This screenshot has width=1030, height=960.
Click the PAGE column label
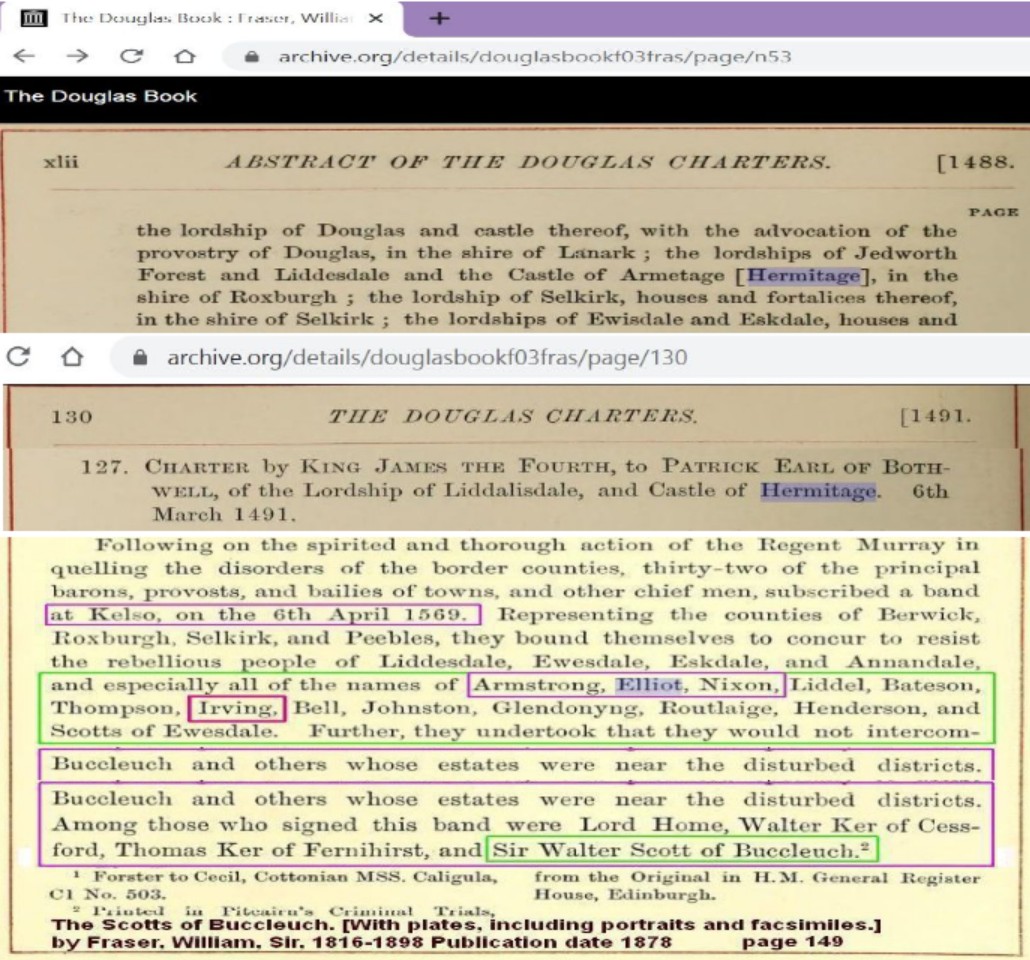point(993,212)
